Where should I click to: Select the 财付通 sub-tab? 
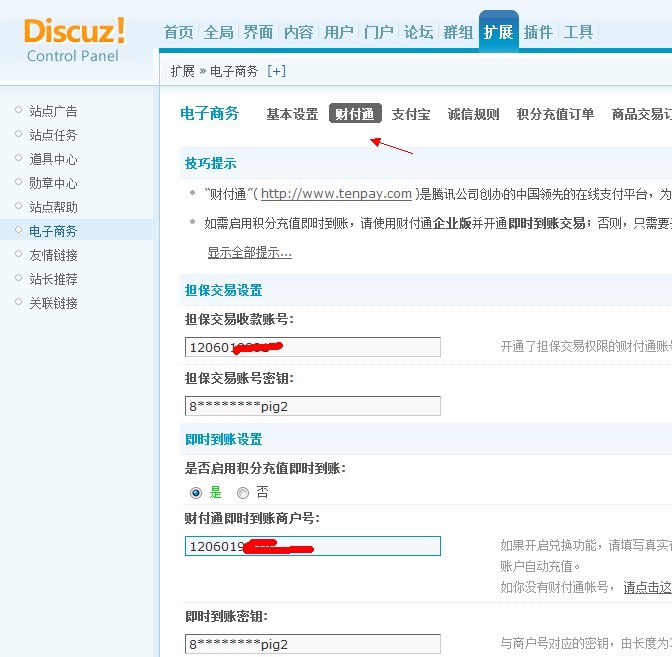point(355,114)
